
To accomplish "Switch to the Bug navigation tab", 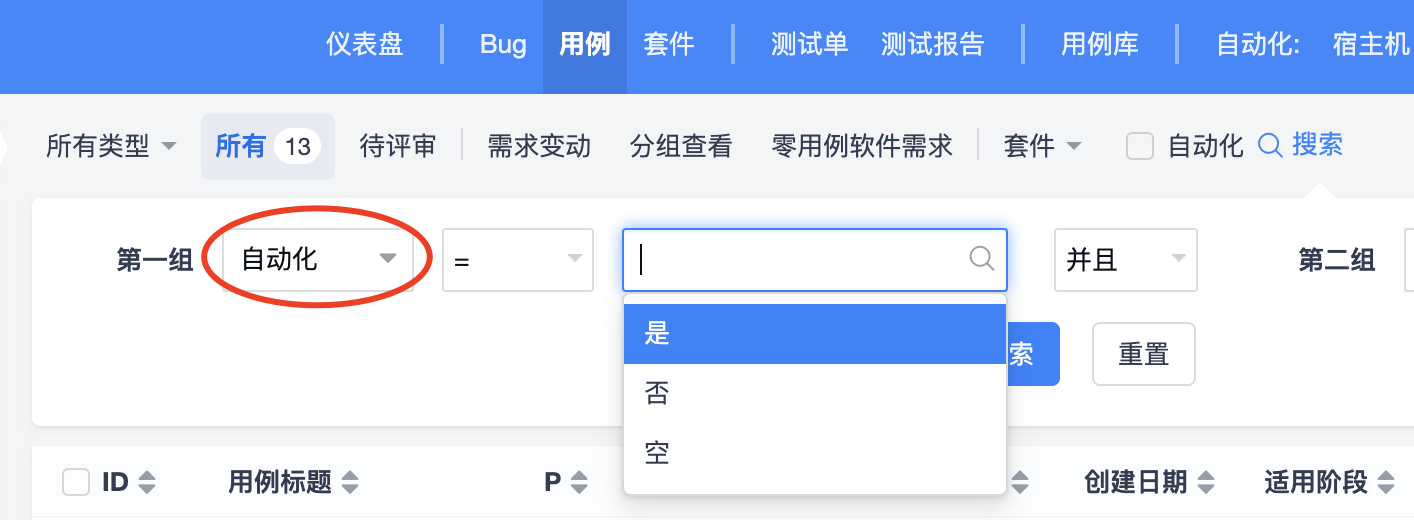I will [503, 45].
